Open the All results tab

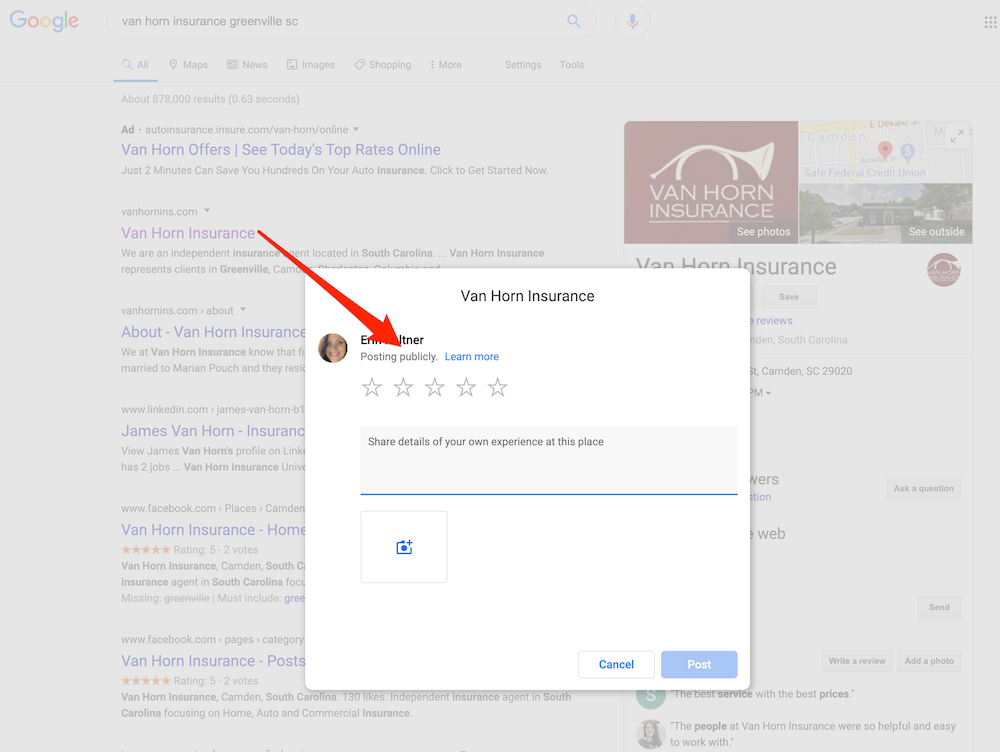point(135,65)
